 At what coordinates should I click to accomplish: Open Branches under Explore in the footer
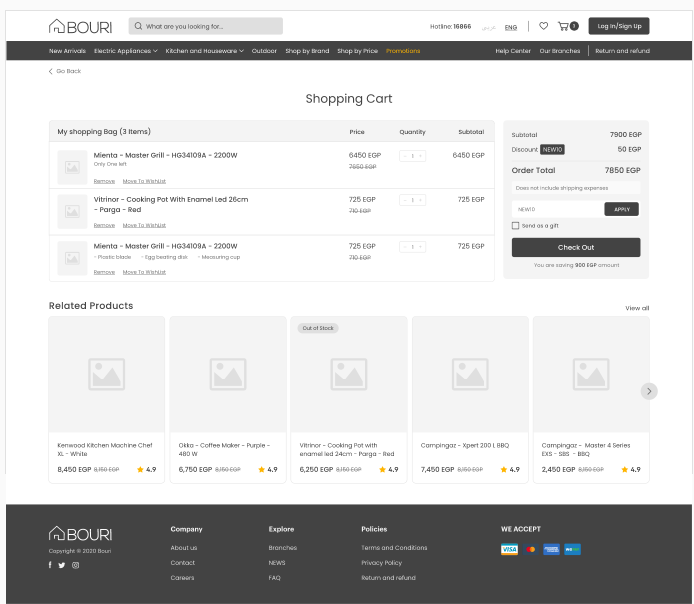click(x=282, y=548)
